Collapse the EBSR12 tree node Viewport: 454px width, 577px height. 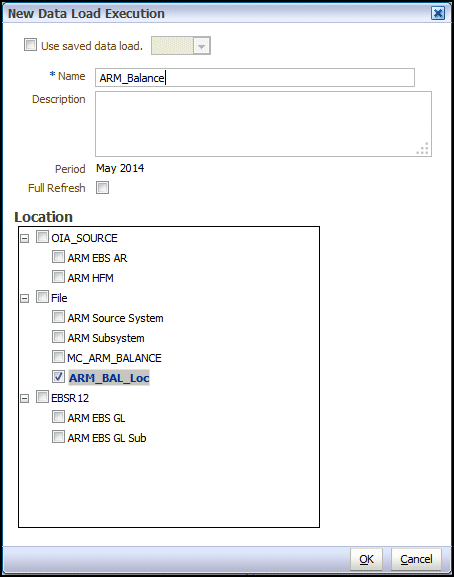pyautogui.click(x=24, y=398)
